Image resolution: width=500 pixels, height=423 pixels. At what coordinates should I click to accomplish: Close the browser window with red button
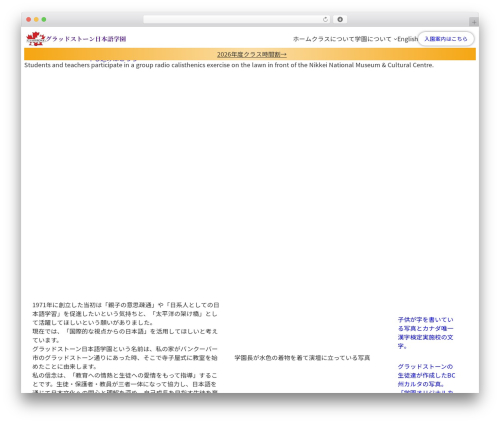click(29, 19)
